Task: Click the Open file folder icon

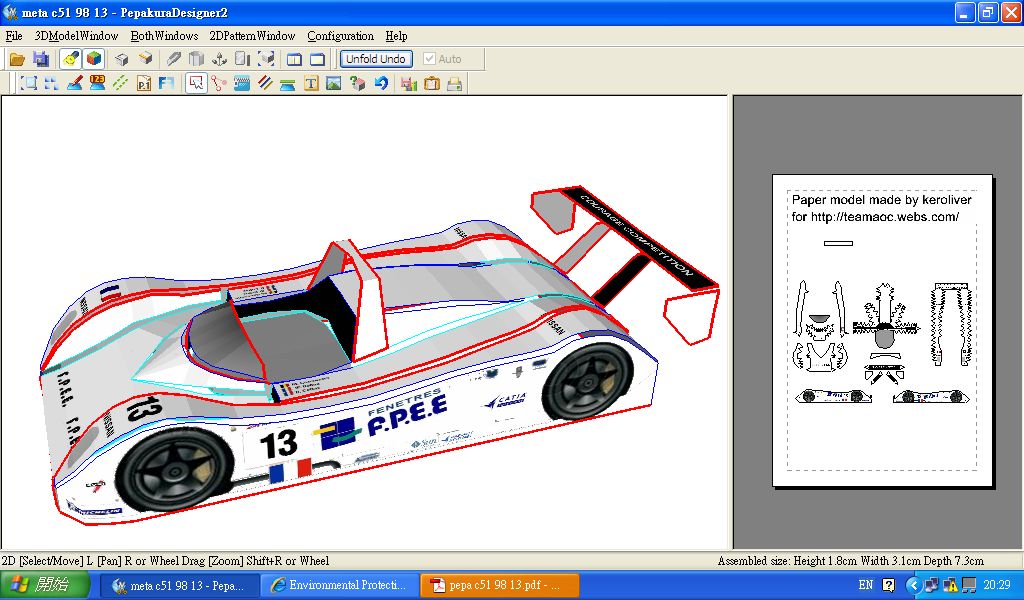Action: coord(17,59)
